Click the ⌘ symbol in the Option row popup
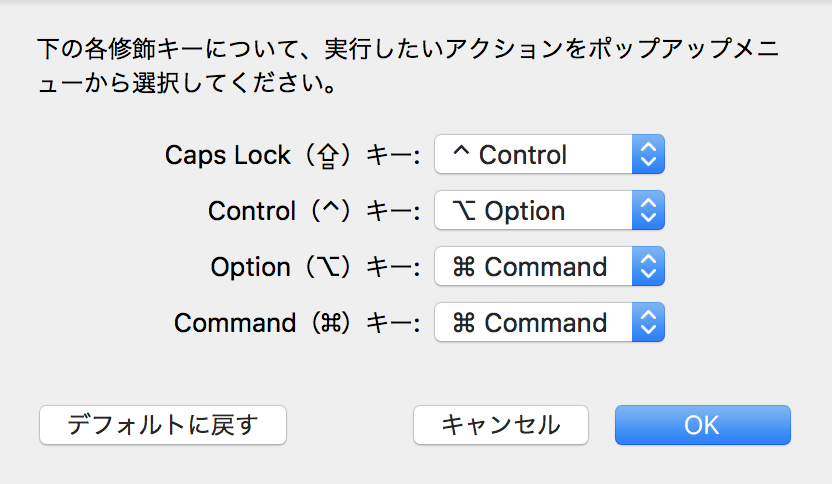 pos(464,267)
